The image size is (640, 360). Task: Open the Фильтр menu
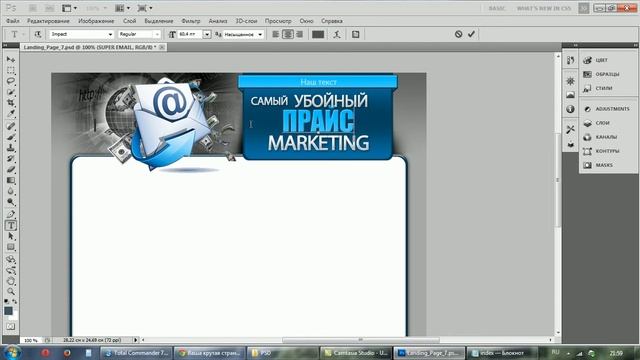(191, 21)
